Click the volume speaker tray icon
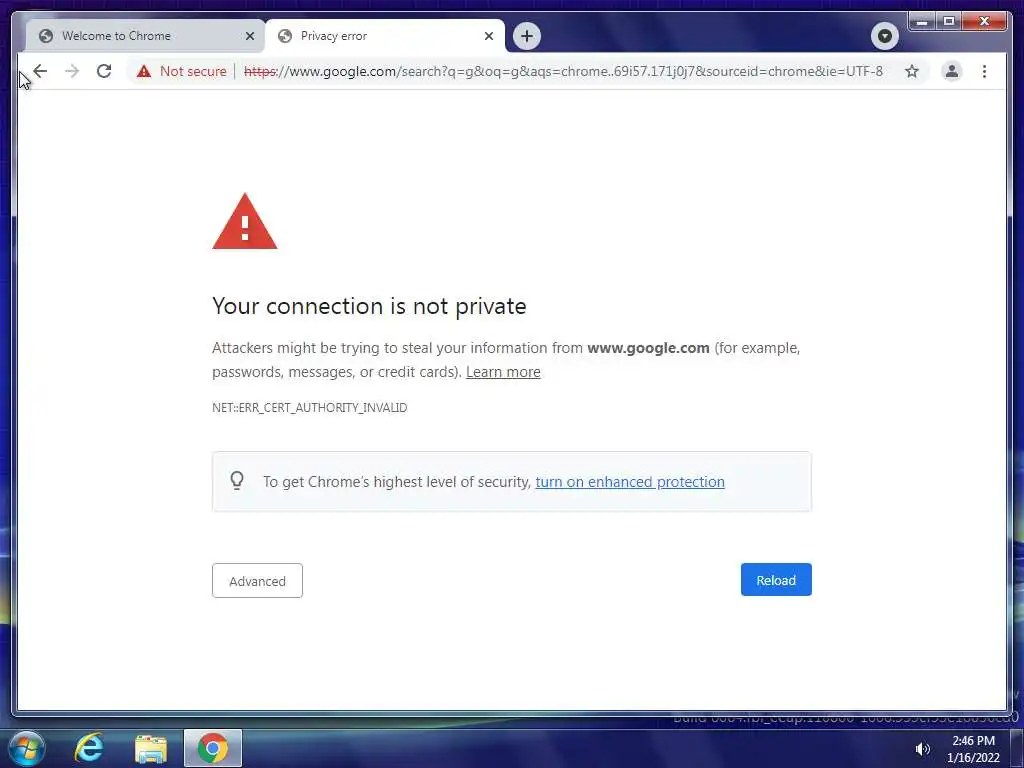 (x=922, y=749)
